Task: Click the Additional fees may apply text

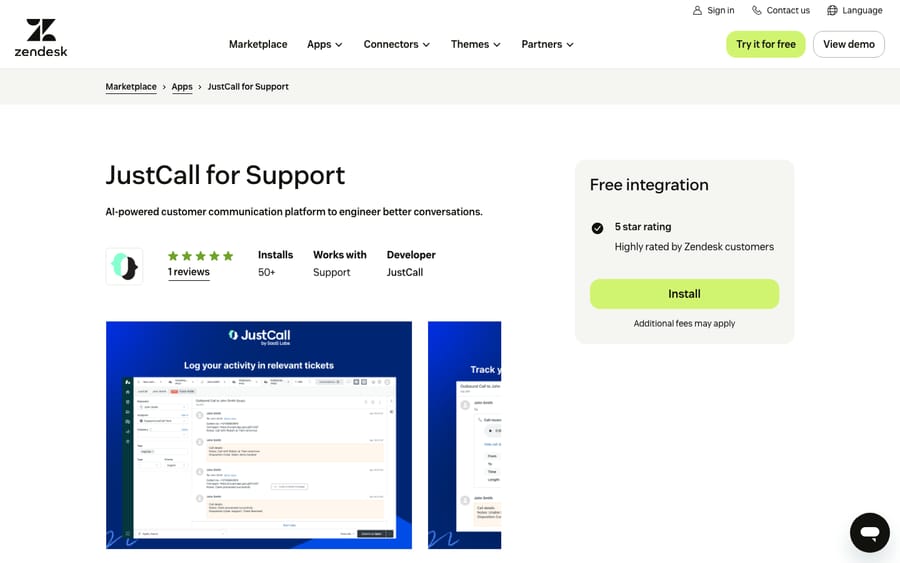Action: [684, 324]
